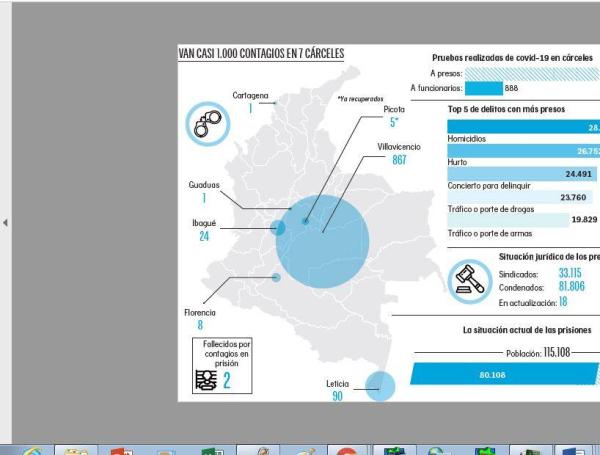Click the small blue circle at Ibagué
600x455 pixels.
pyautogui.click(x=278, y=228)
